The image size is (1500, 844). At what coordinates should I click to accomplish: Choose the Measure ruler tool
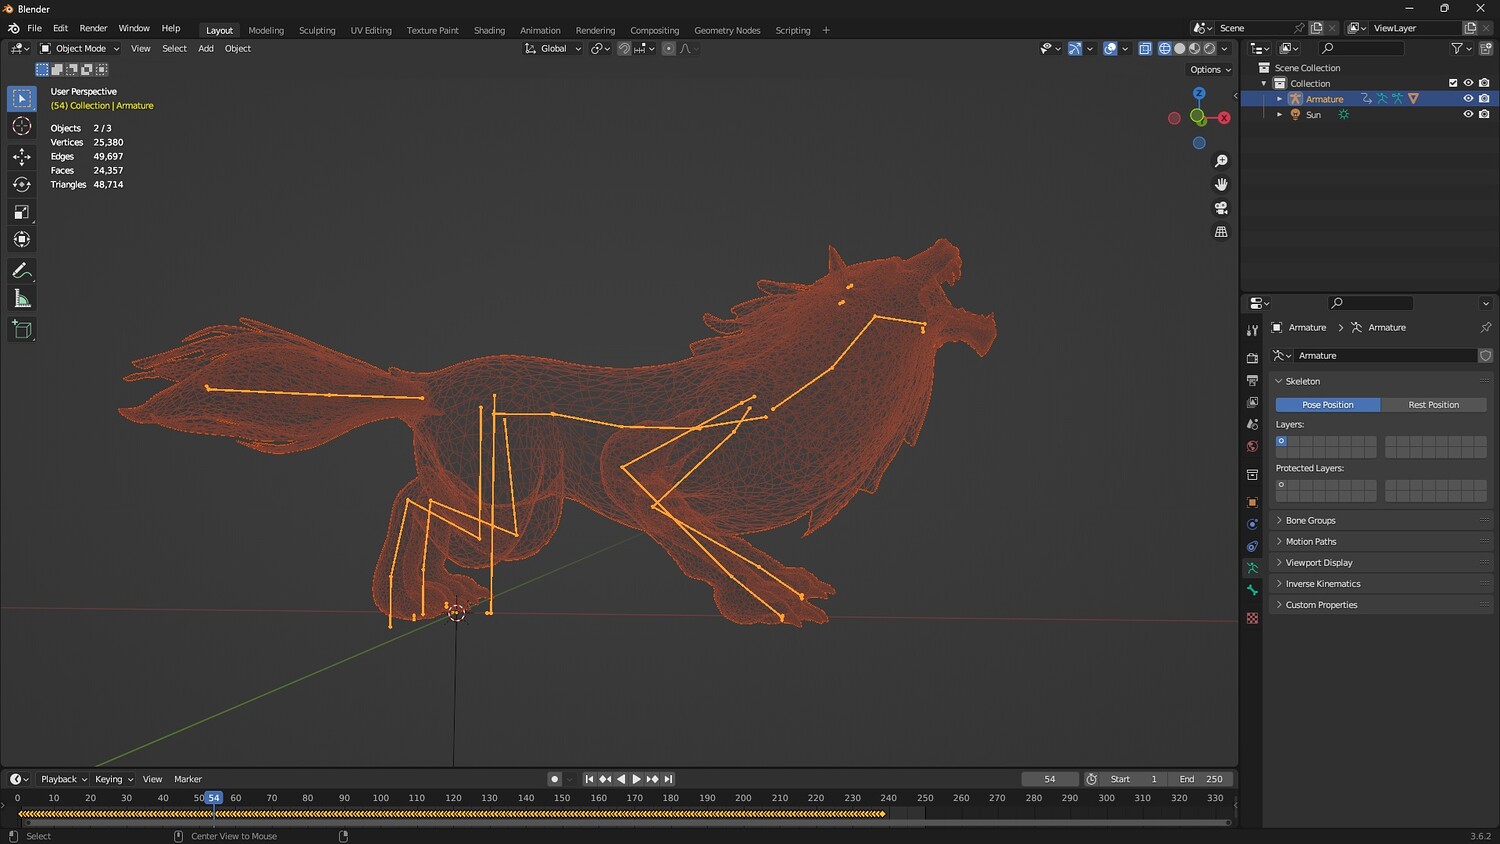pos(22,299)
